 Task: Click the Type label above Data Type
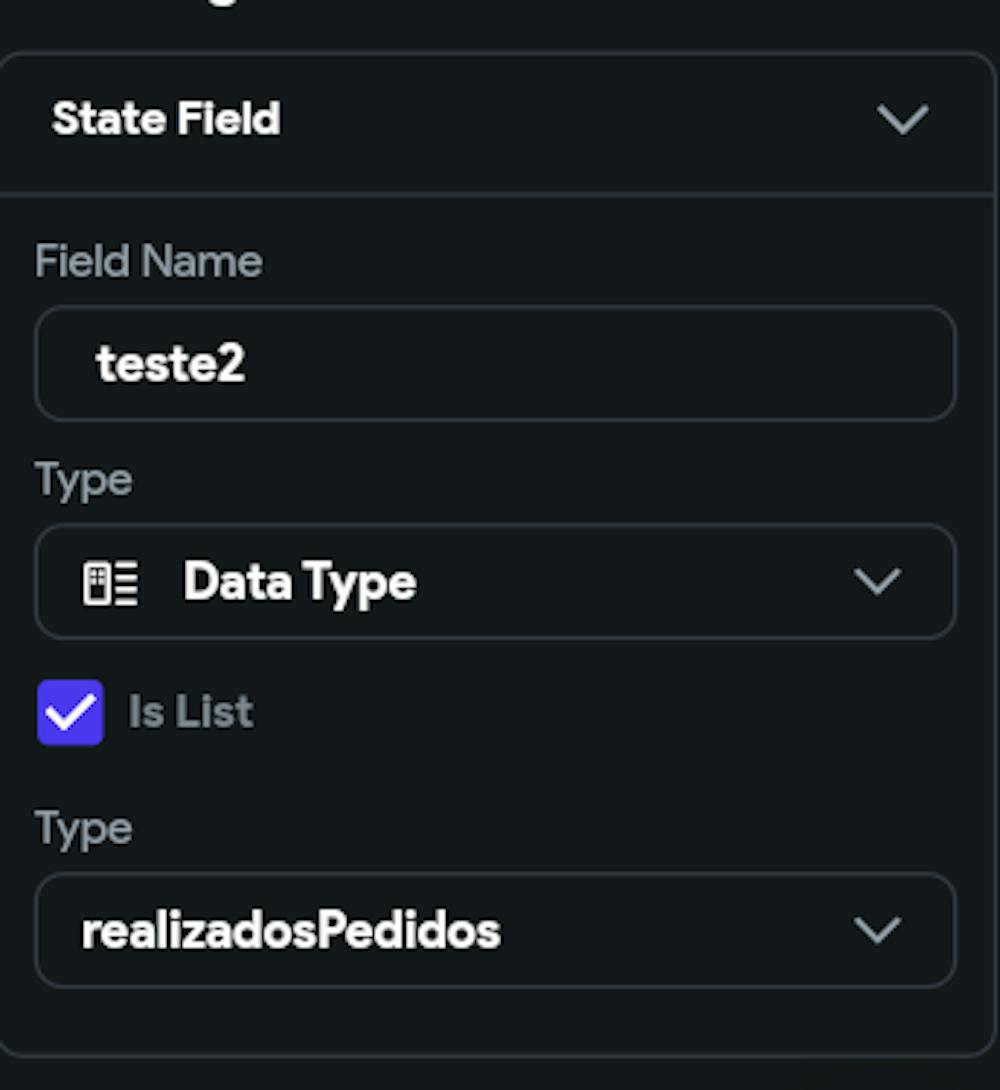(x=83, y=481)
